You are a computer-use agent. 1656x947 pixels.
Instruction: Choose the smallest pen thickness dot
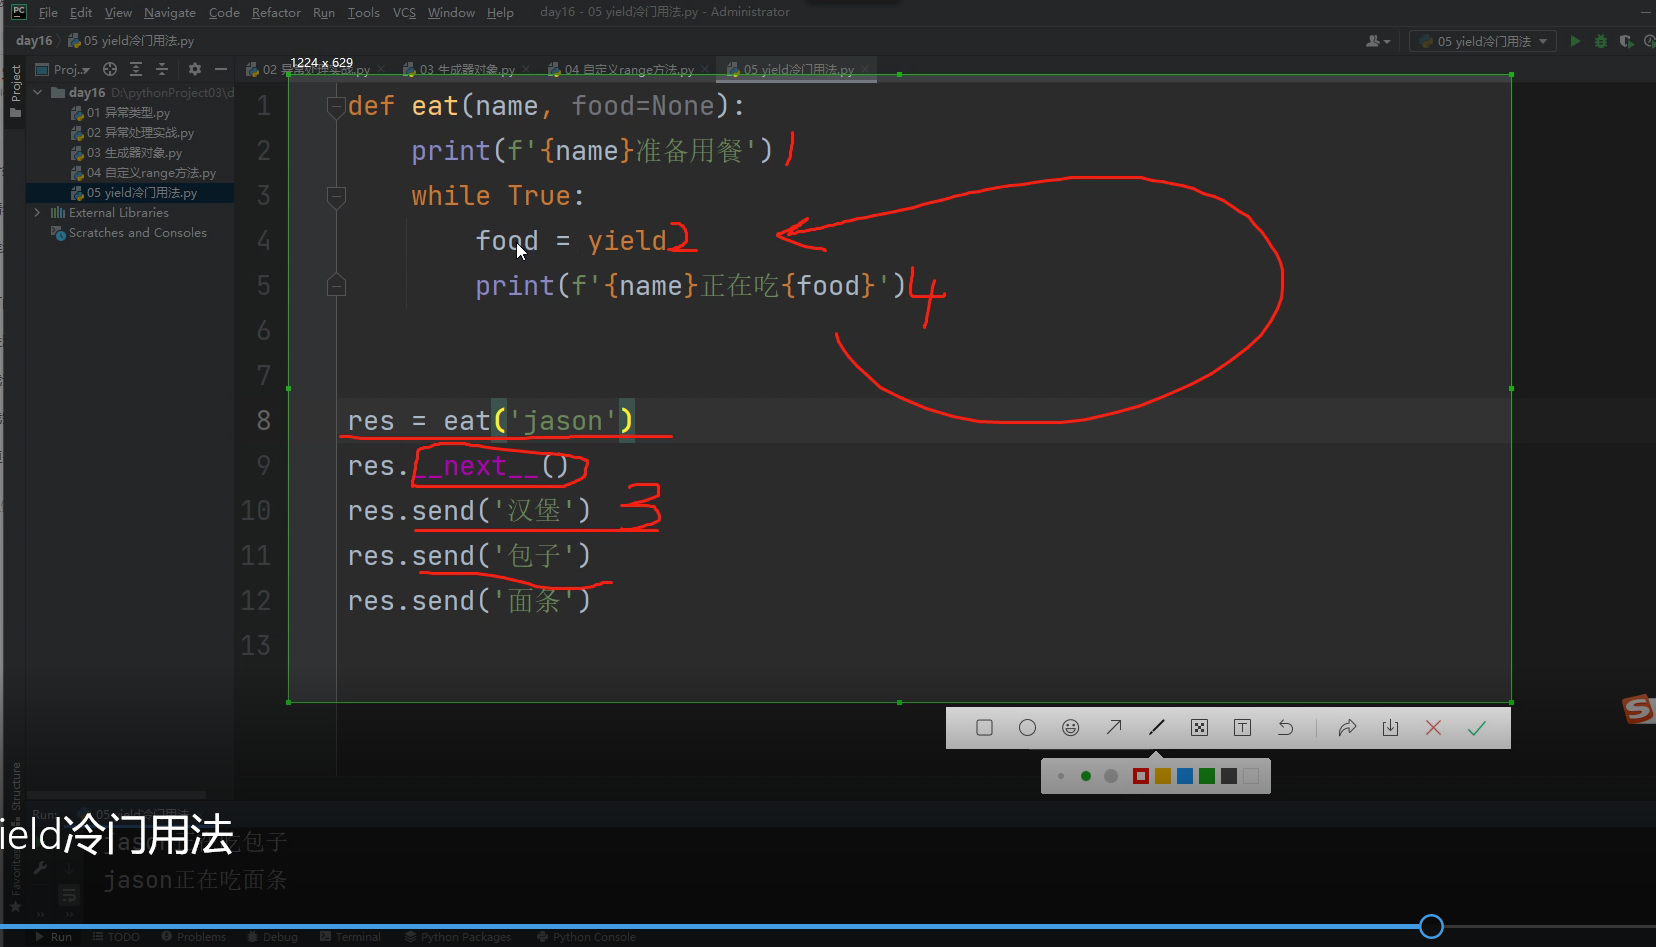pos(1061,776)
